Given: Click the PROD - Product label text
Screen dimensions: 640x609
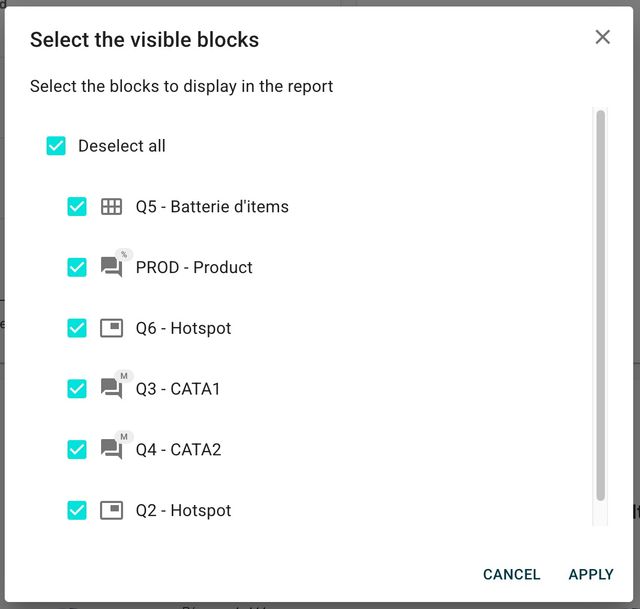Looking at the screenshot, I should [194, 268].
